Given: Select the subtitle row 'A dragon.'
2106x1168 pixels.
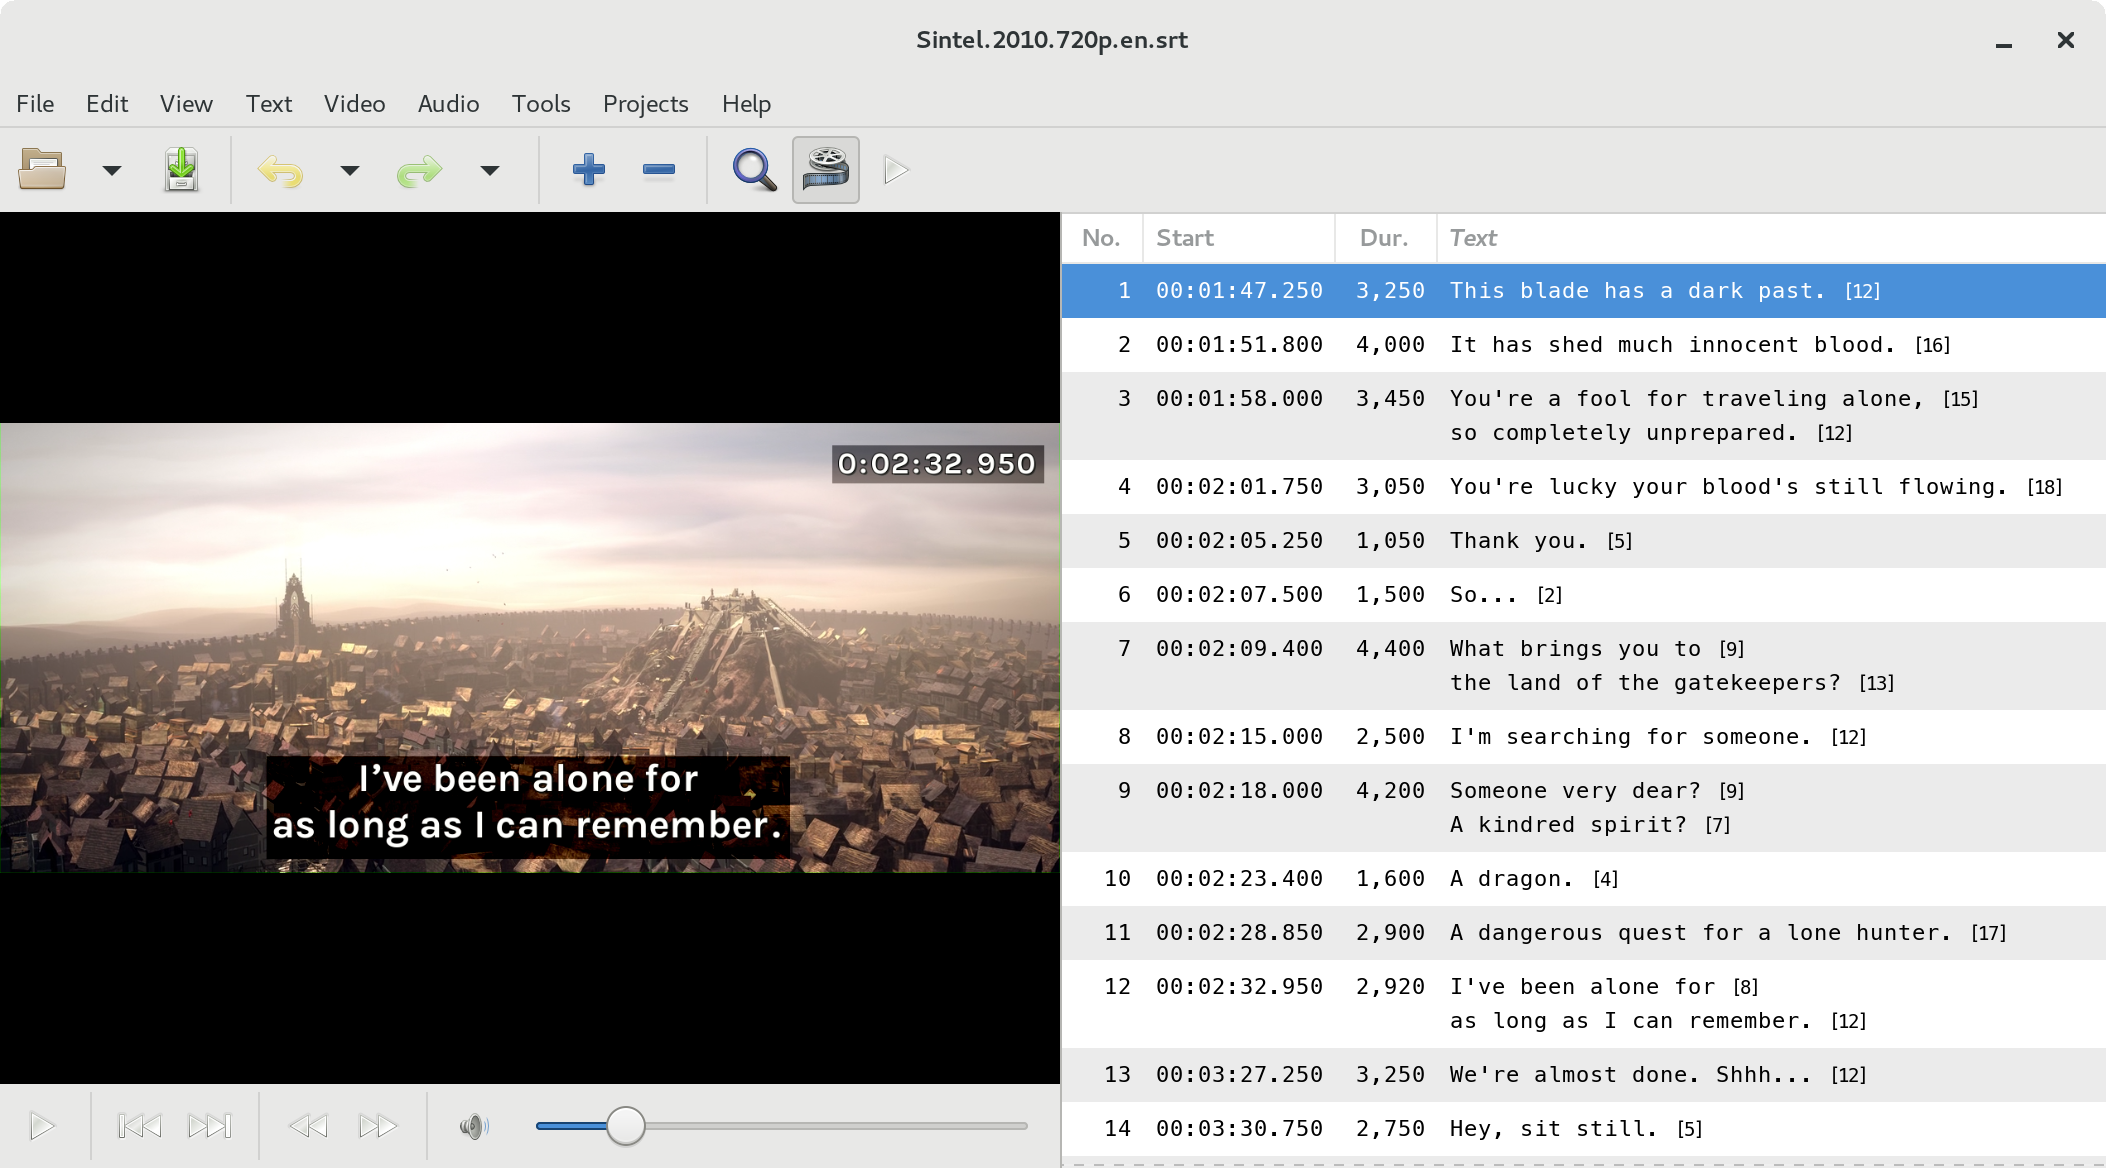Looking at the screenshot, I should click(x=1512, y=879).
